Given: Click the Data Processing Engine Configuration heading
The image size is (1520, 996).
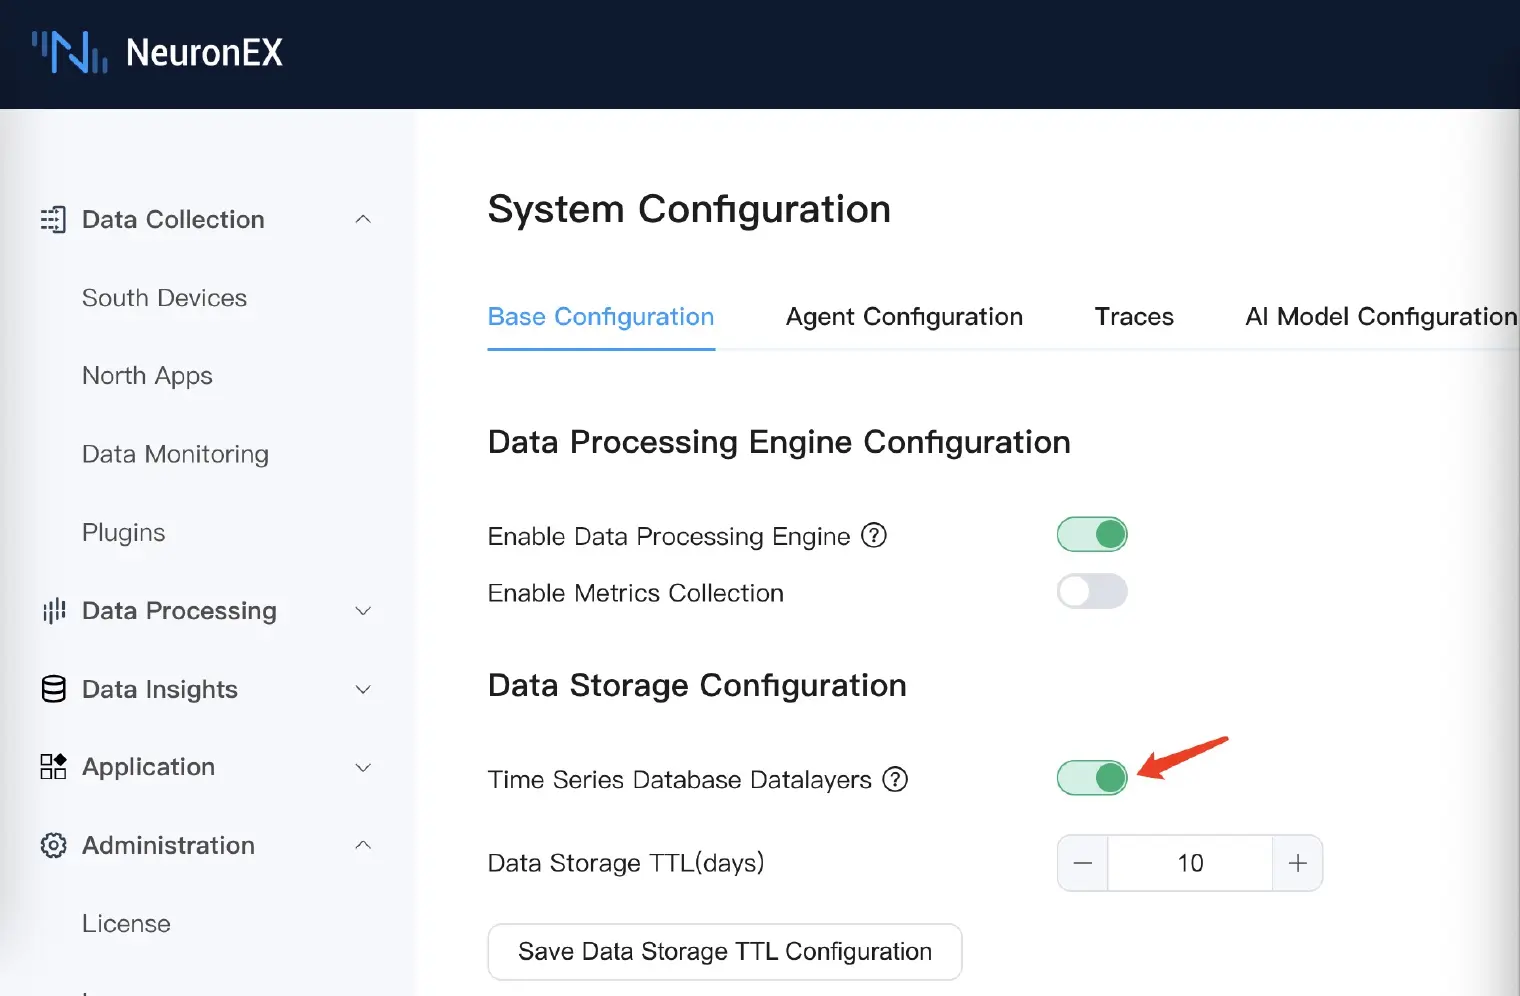Looking at the screenshot, I should 779,442.
